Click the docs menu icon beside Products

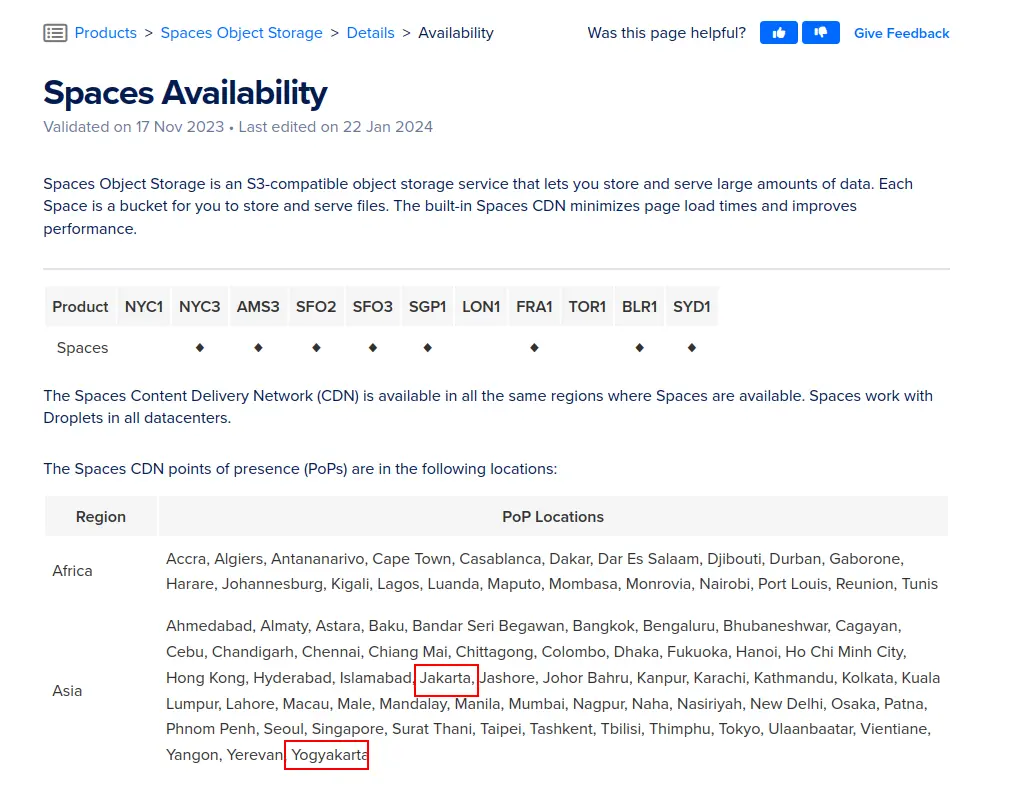pos(55,33)
